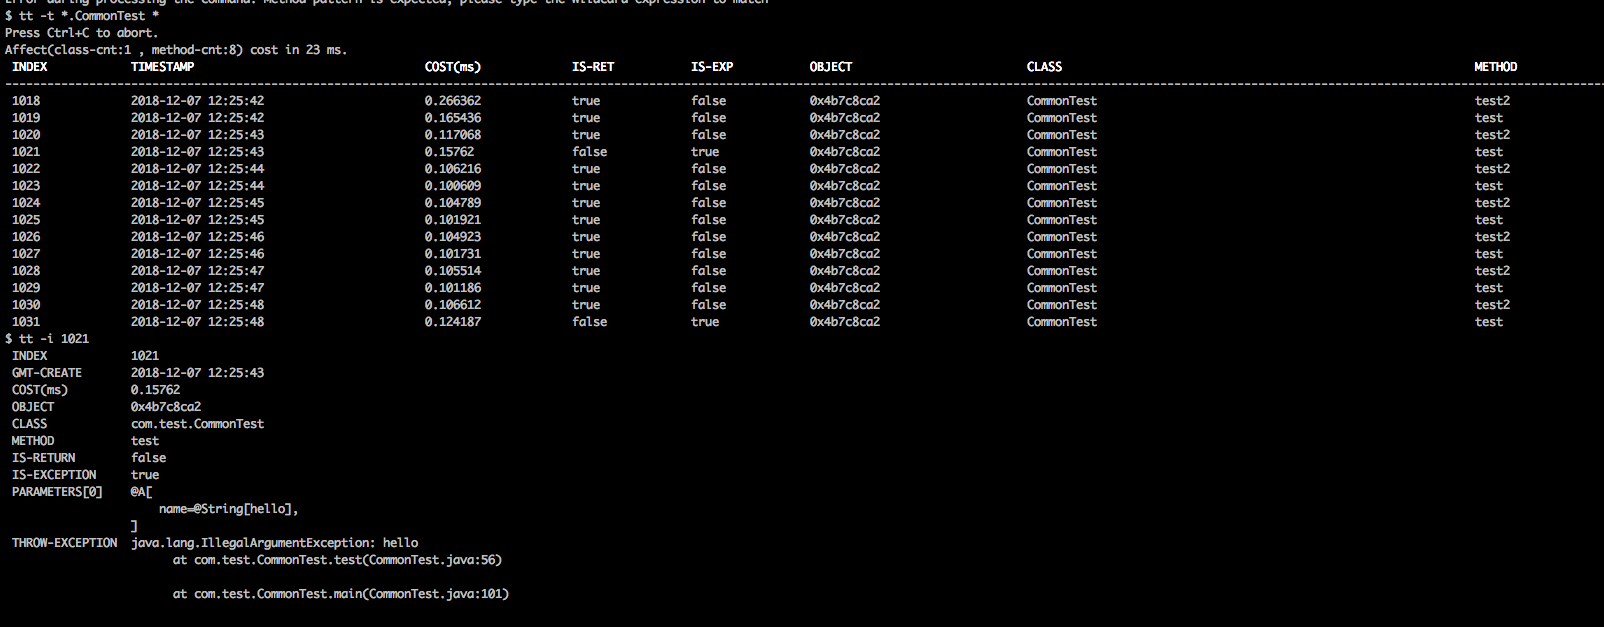This screenshot has width=1604, height=627.
Task: Click cost value 0.104789
Action: pos(452,203)
